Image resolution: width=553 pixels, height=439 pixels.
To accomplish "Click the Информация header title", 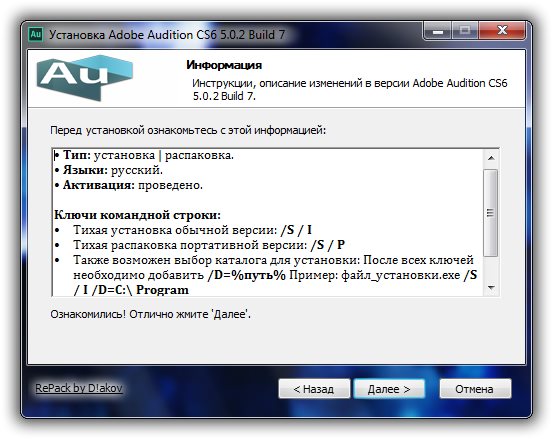I will point(224,65).
